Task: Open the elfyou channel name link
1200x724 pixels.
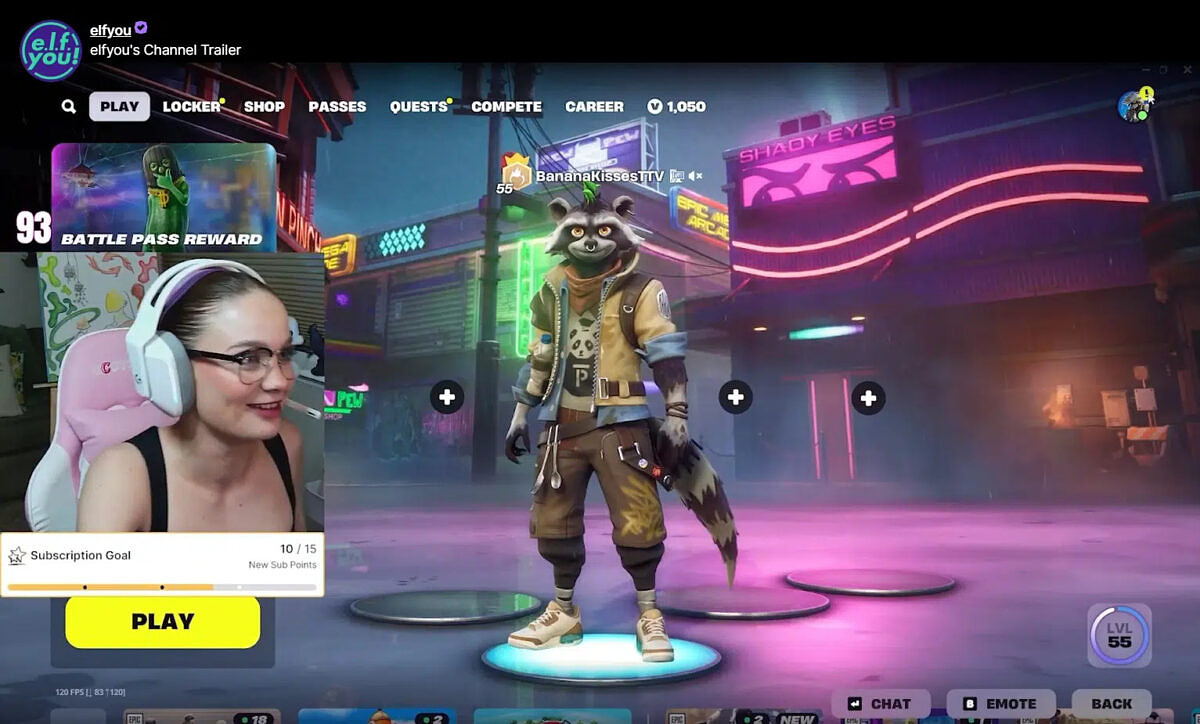Action: tap(110, 30)
